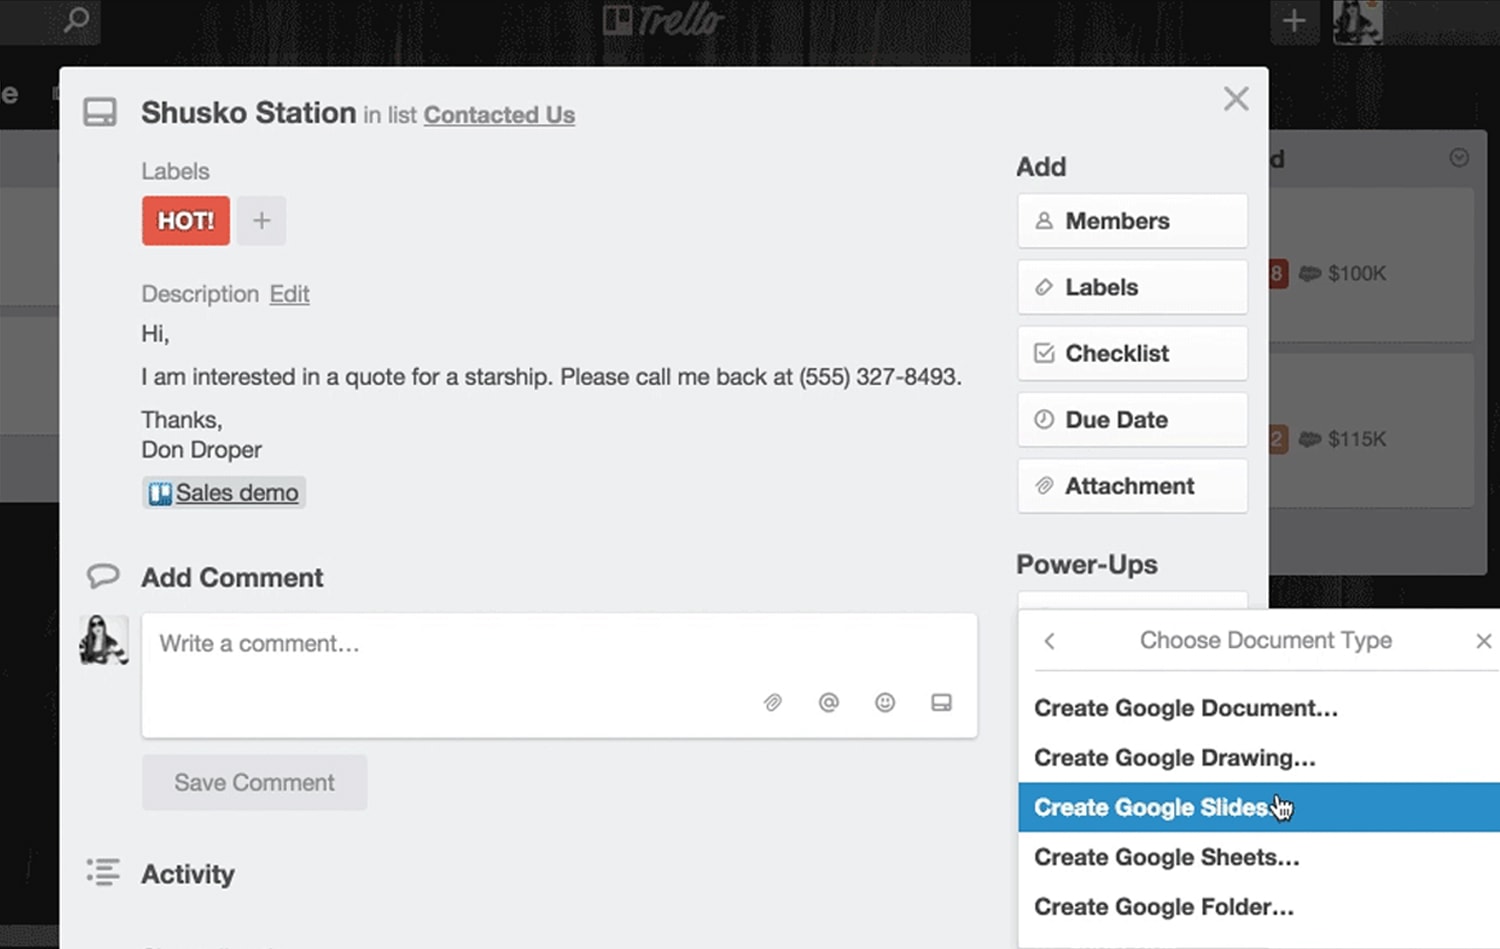Screen dimensions: 1500x949
Task: Click the plus icon in the top bar
Action: pos(1295,22)
